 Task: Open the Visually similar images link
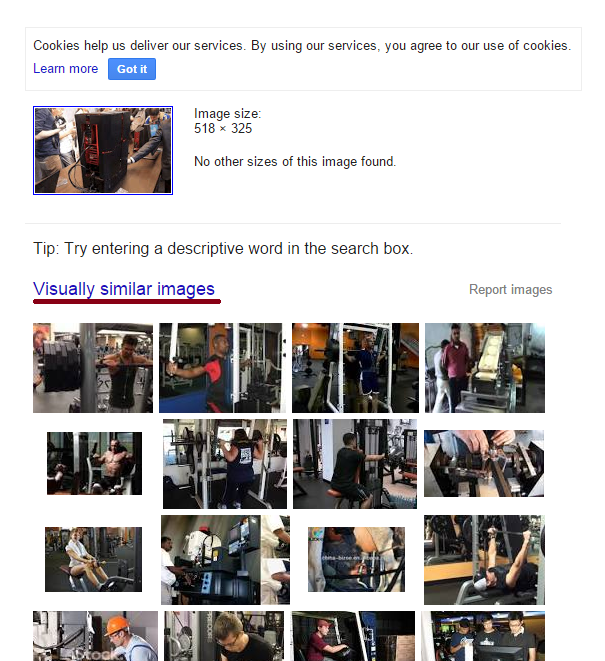coord(124,289)
